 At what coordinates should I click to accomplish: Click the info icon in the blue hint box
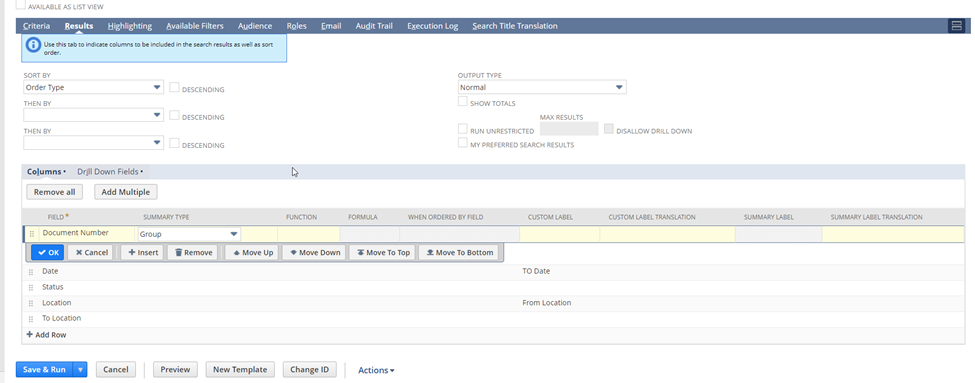pos(33,45)
